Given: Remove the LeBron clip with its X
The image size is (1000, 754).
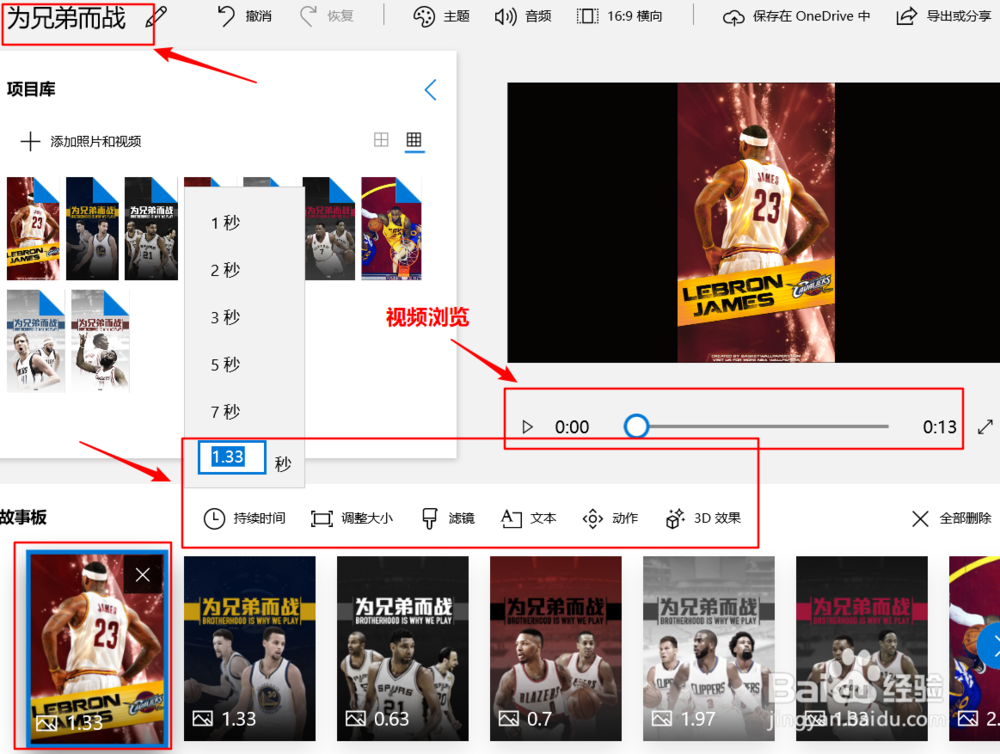Looking at the screenshot, I should coord(143,575).
